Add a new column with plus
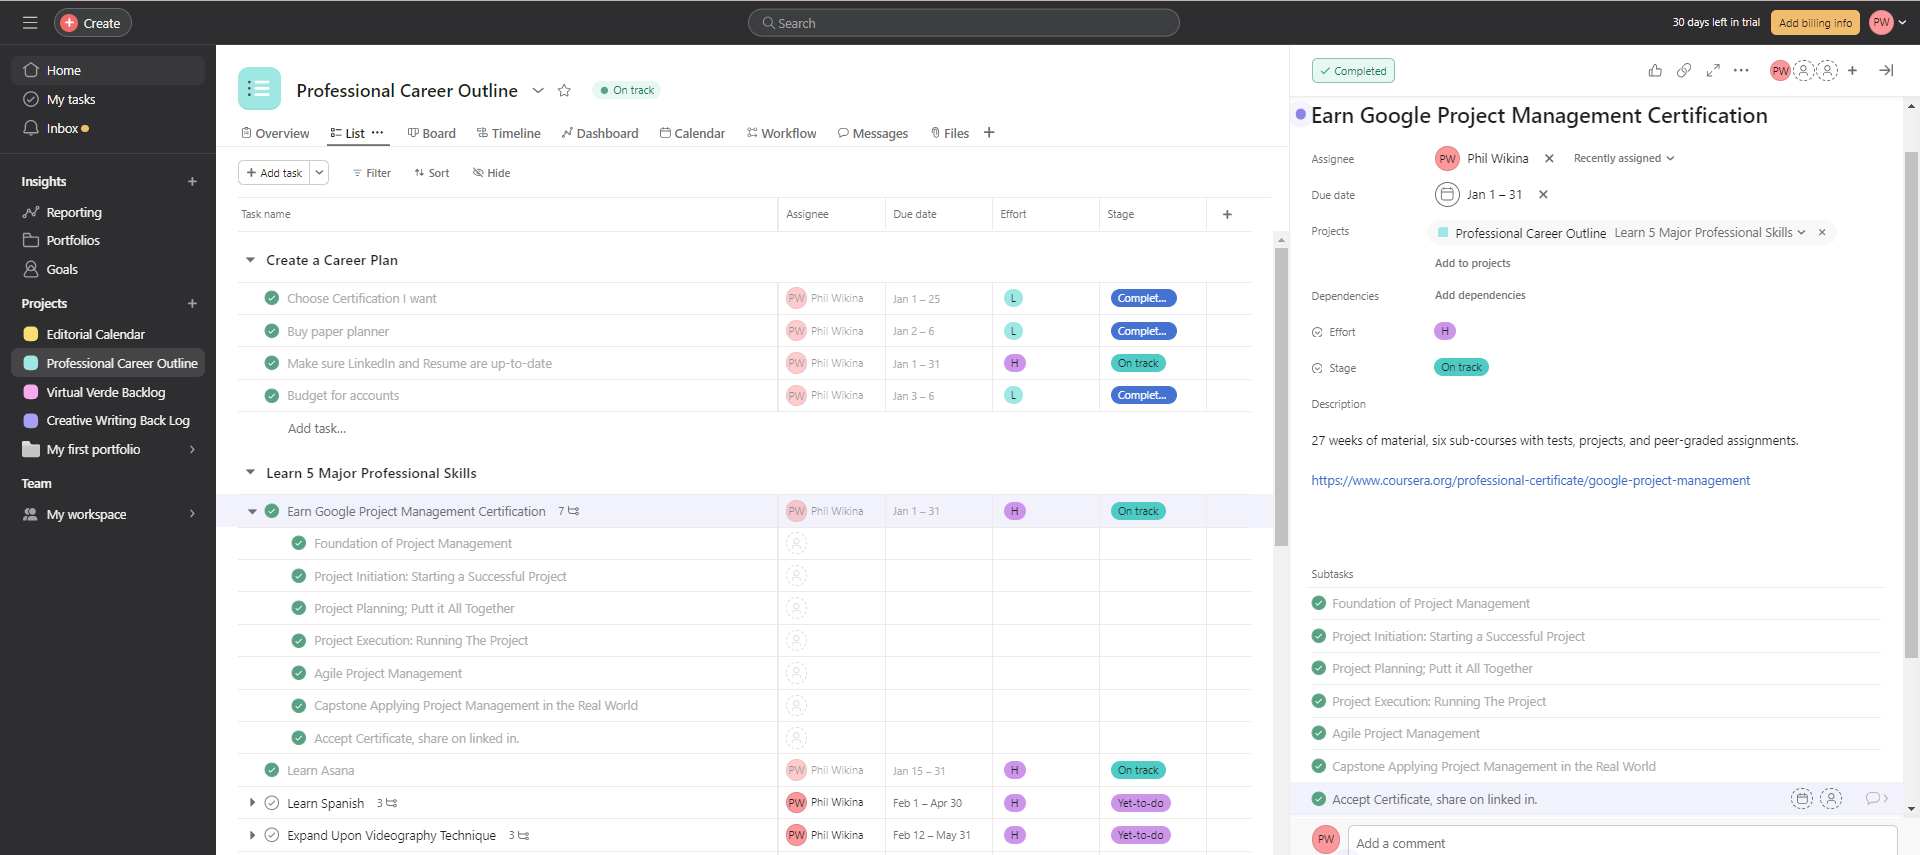The image size is (1920, 855). [x=1227, y=214]
